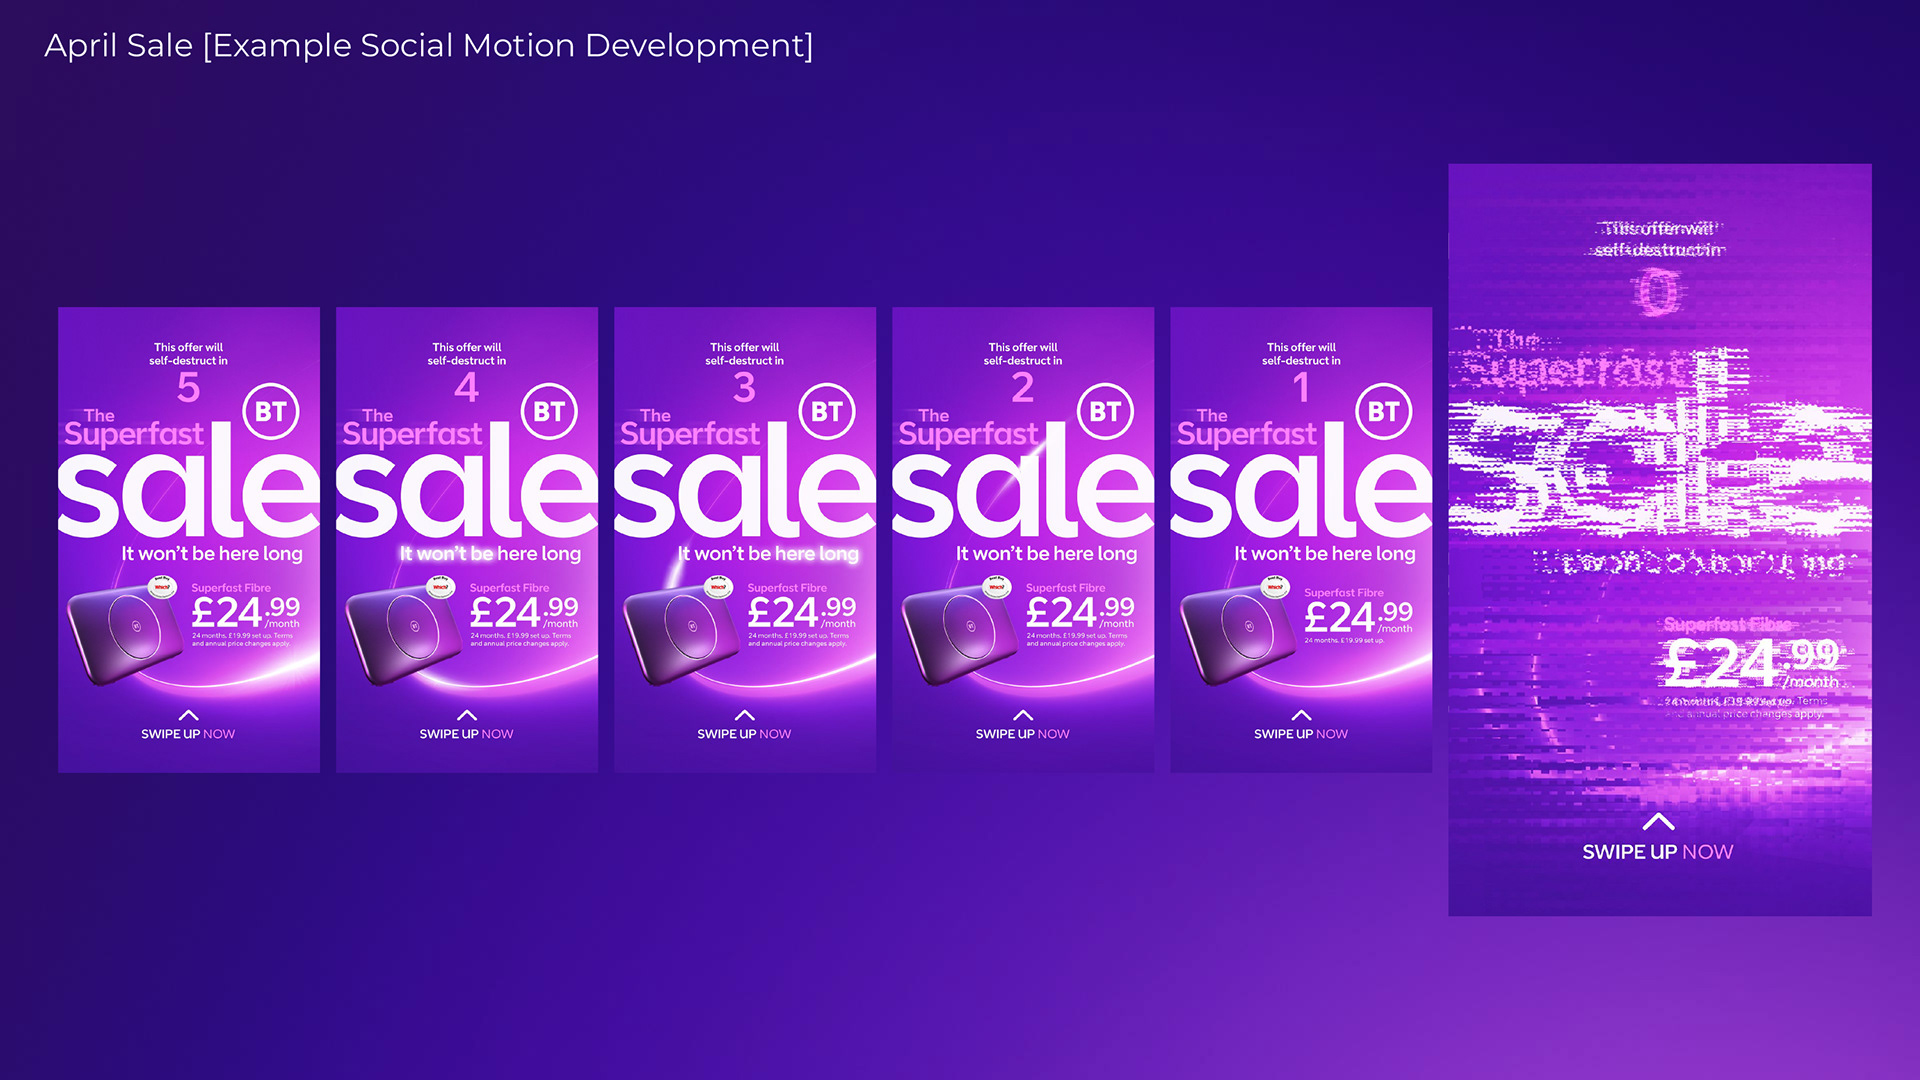
Task: Click the BT logo on countdown 5 frame
Action: coord(271,411)
